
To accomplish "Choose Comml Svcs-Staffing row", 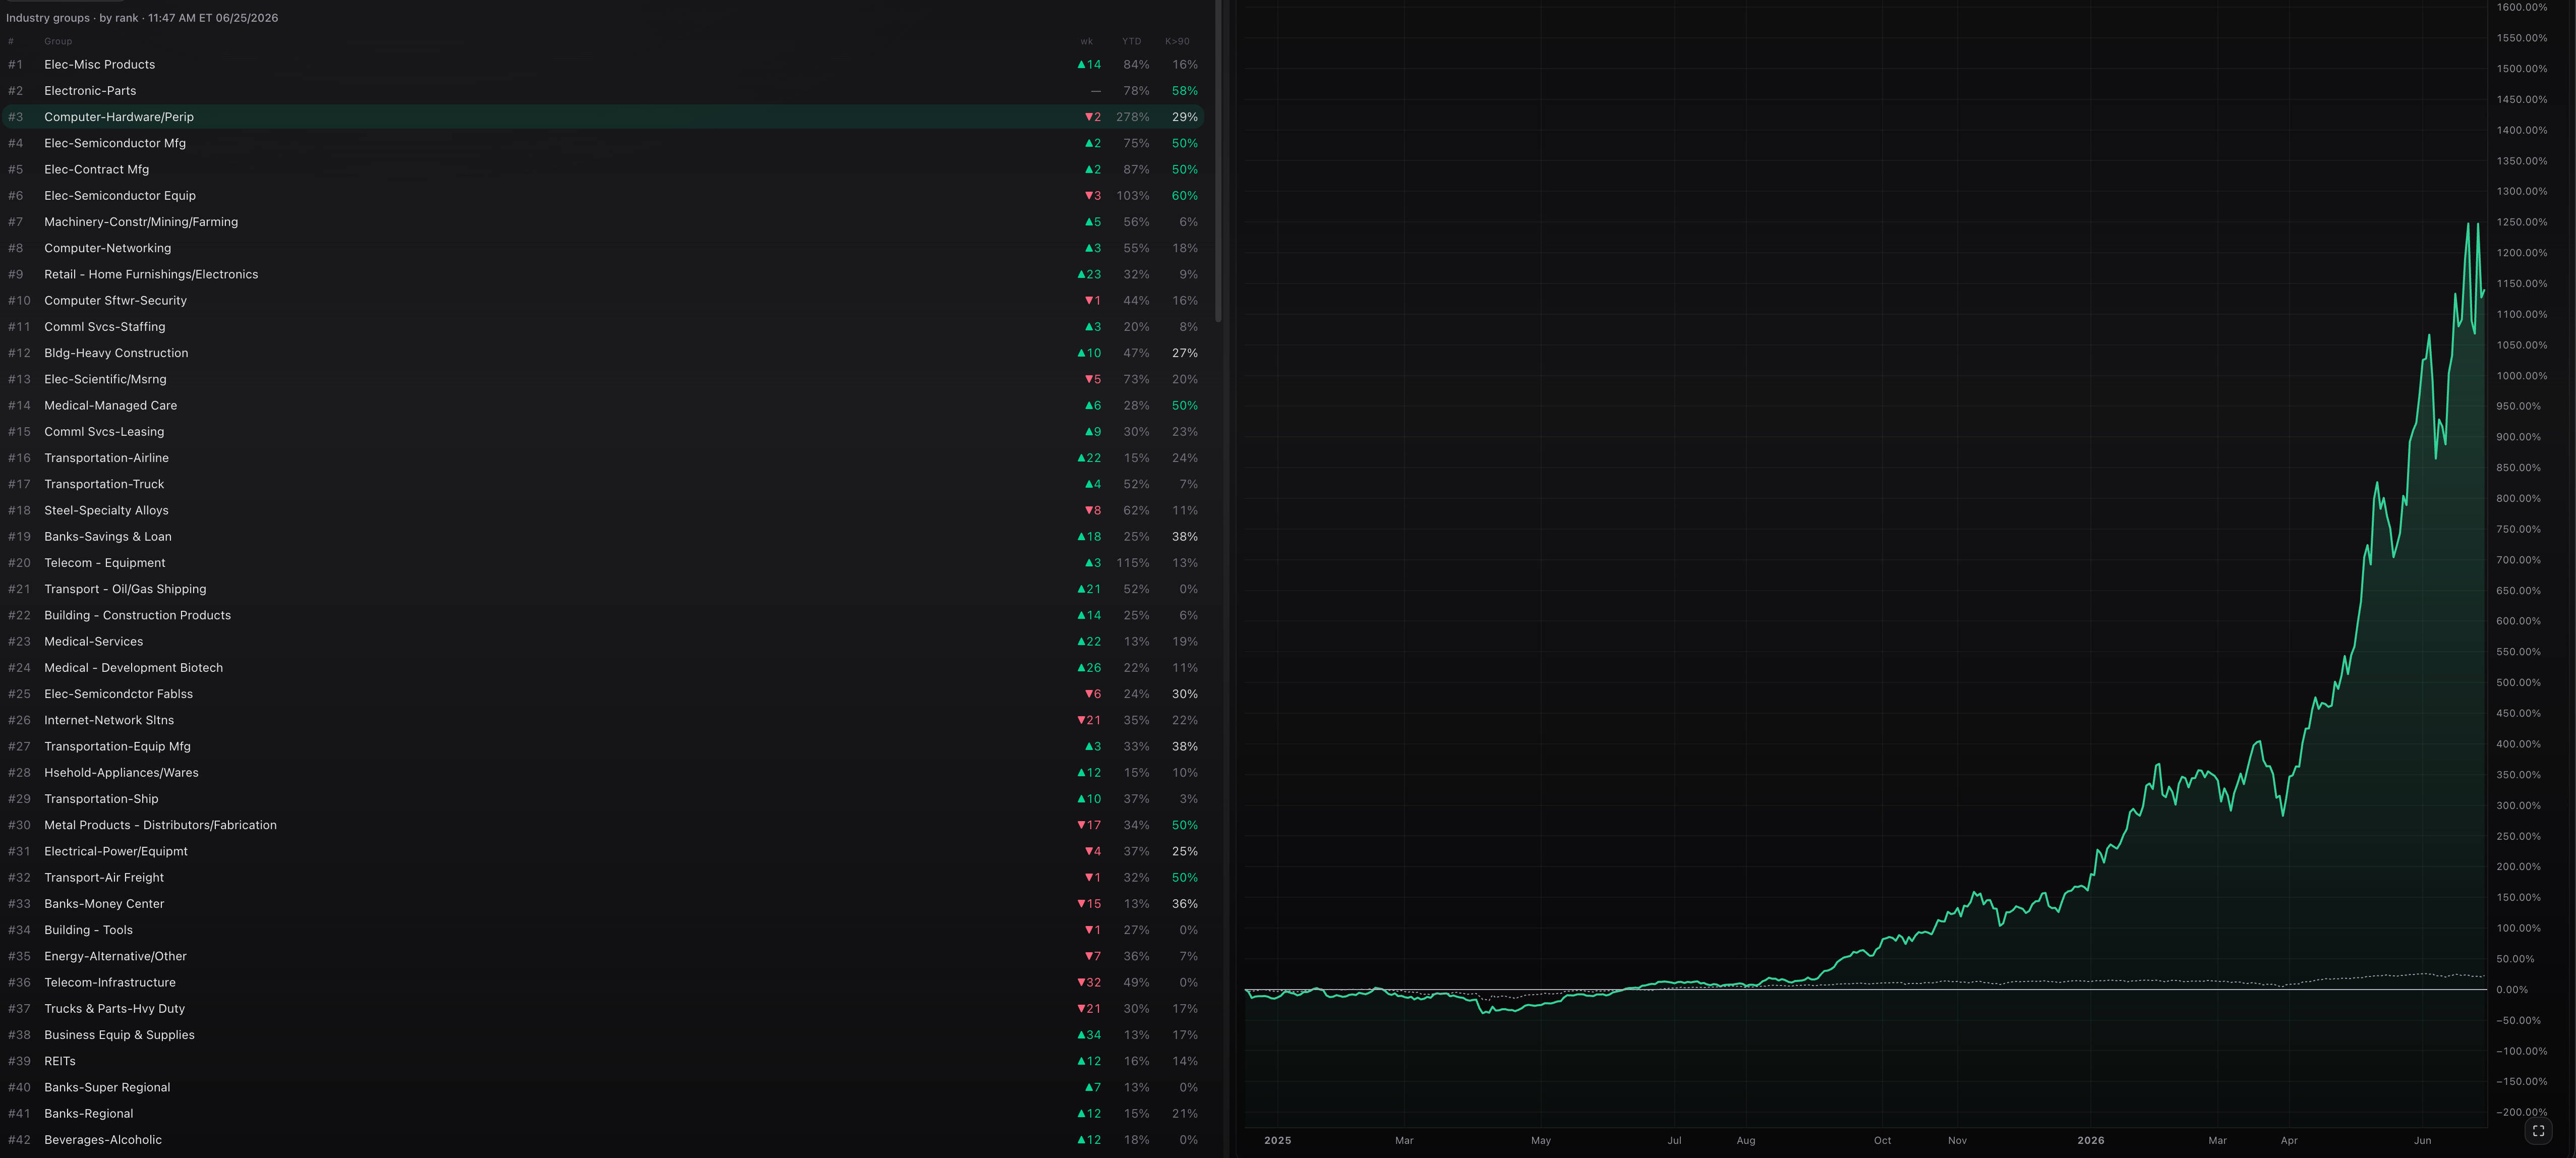I will (603, 327).
